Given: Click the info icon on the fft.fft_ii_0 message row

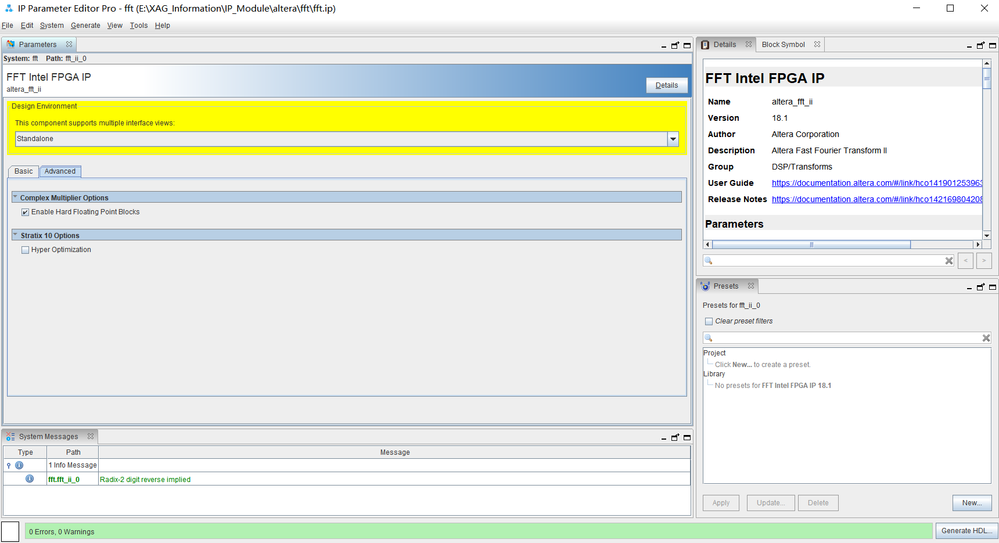Looking at the screenshot, I should pos(29,479).
